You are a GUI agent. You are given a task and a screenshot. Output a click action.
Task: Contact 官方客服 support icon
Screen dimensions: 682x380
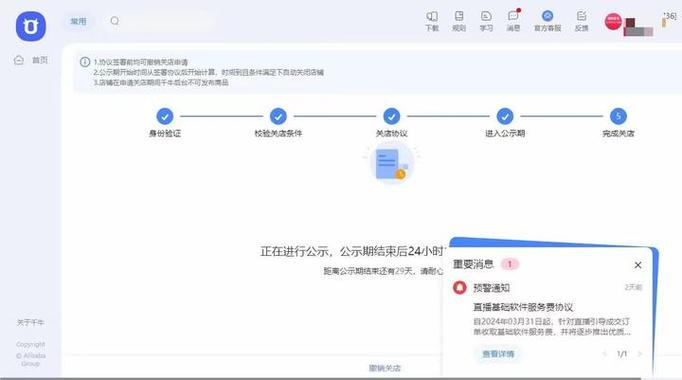[x=548, y=21]
